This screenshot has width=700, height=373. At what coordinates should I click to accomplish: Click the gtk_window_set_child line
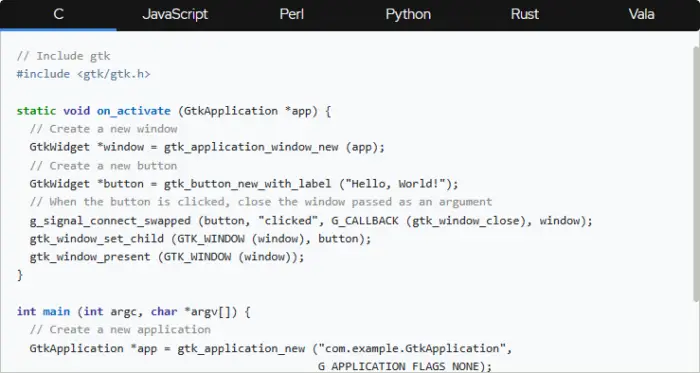200,239
